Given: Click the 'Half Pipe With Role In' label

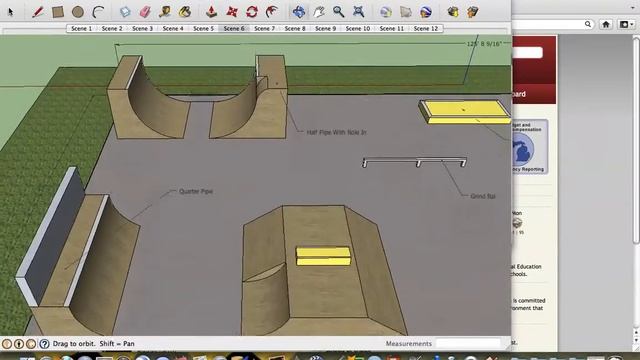Looking at the screenshot, I should tap(336, 132).
